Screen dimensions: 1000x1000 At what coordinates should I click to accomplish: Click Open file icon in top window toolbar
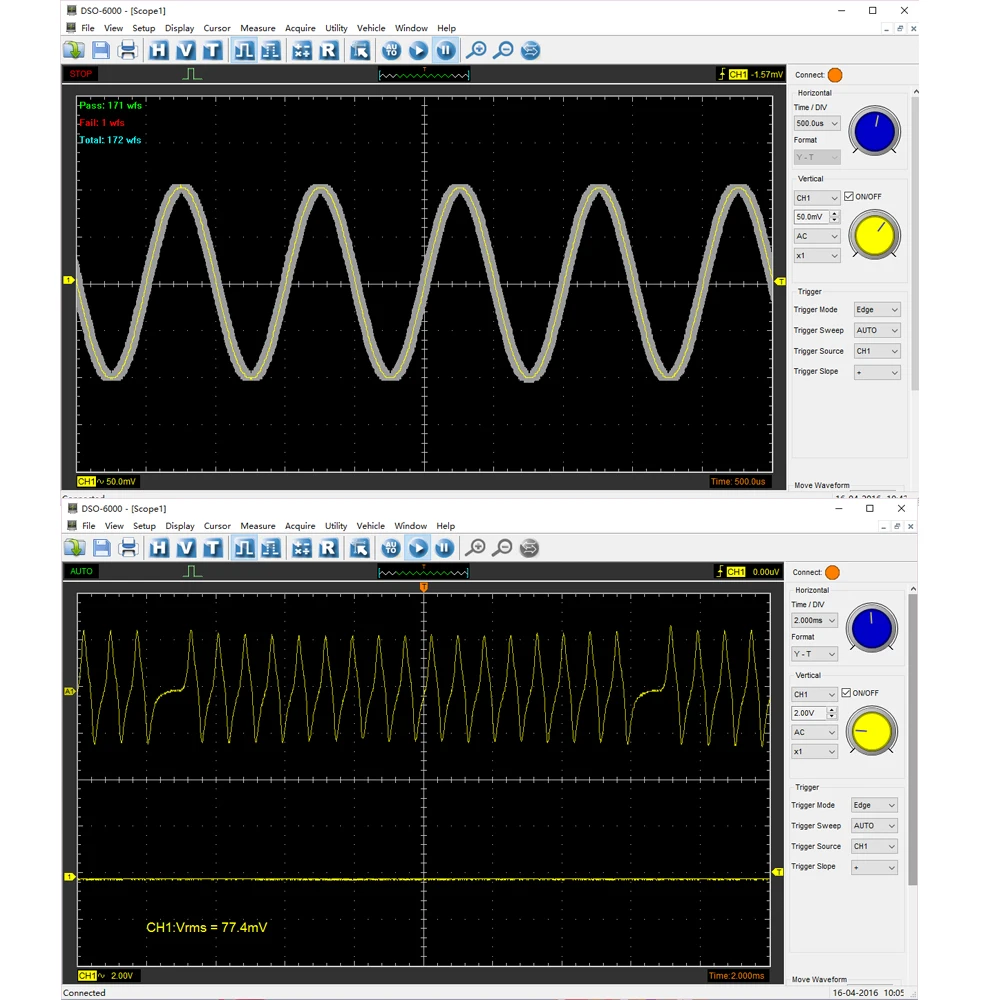click(74, 50)
